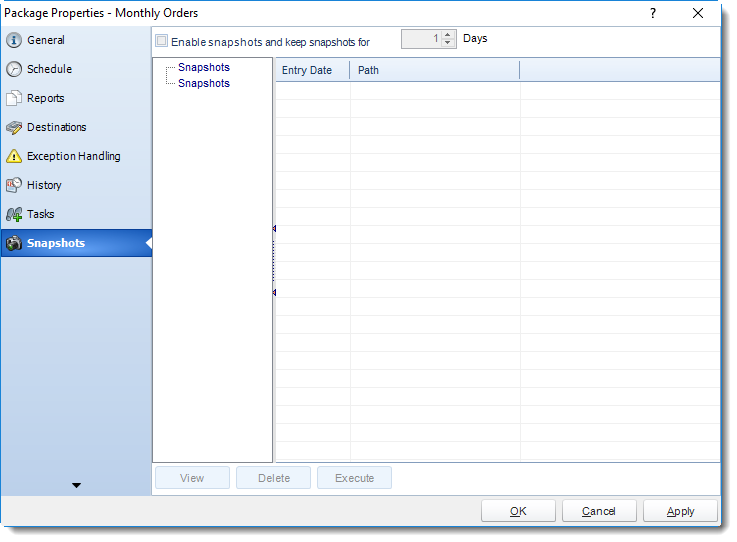Decrease the days spinner value
This screenshot has height=542, width=737.
[448, 44]
